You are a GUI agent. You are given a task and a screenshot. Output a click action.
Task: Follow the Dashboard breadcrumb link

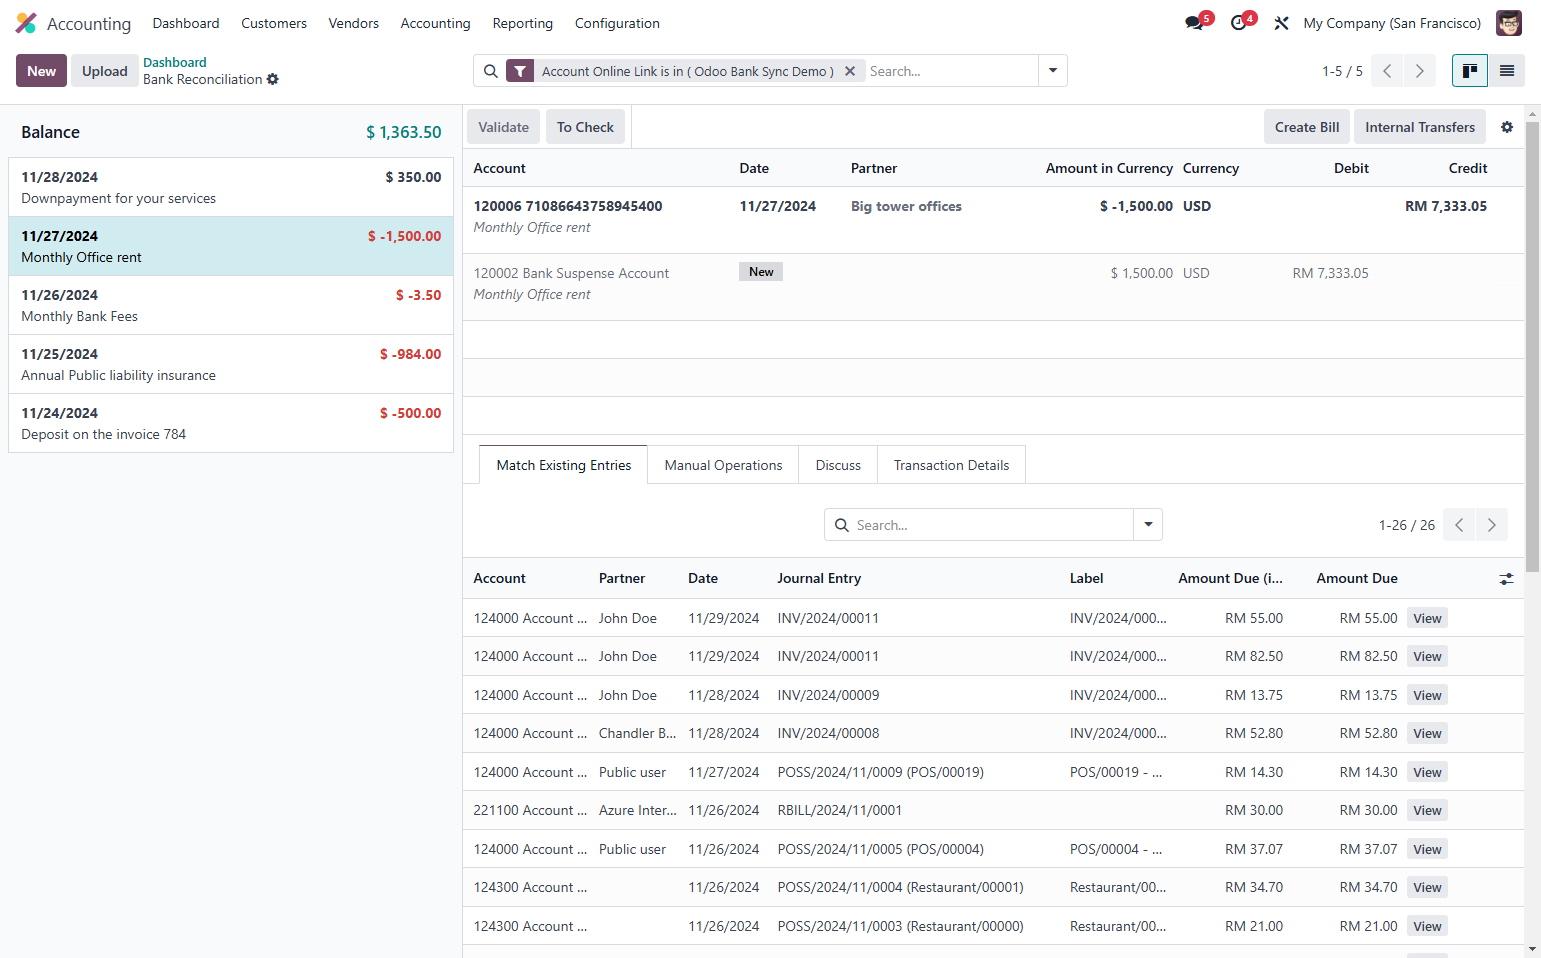pyautogui.click(x=175, y=62)
